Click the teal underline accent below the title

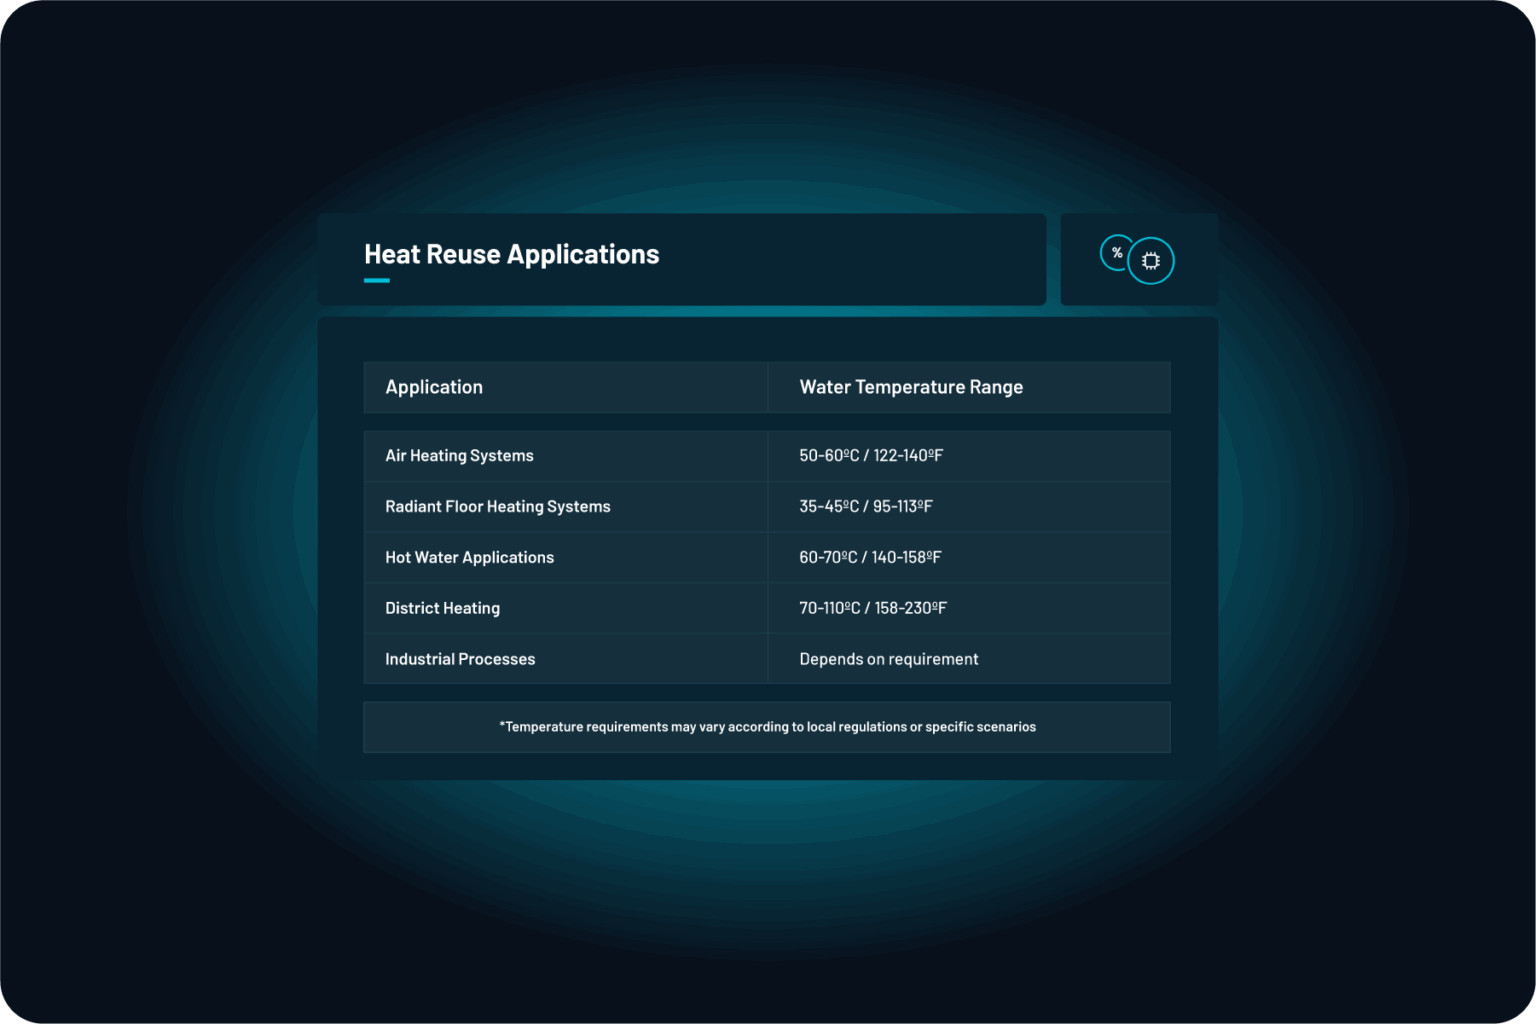click(x=376, y=283)
